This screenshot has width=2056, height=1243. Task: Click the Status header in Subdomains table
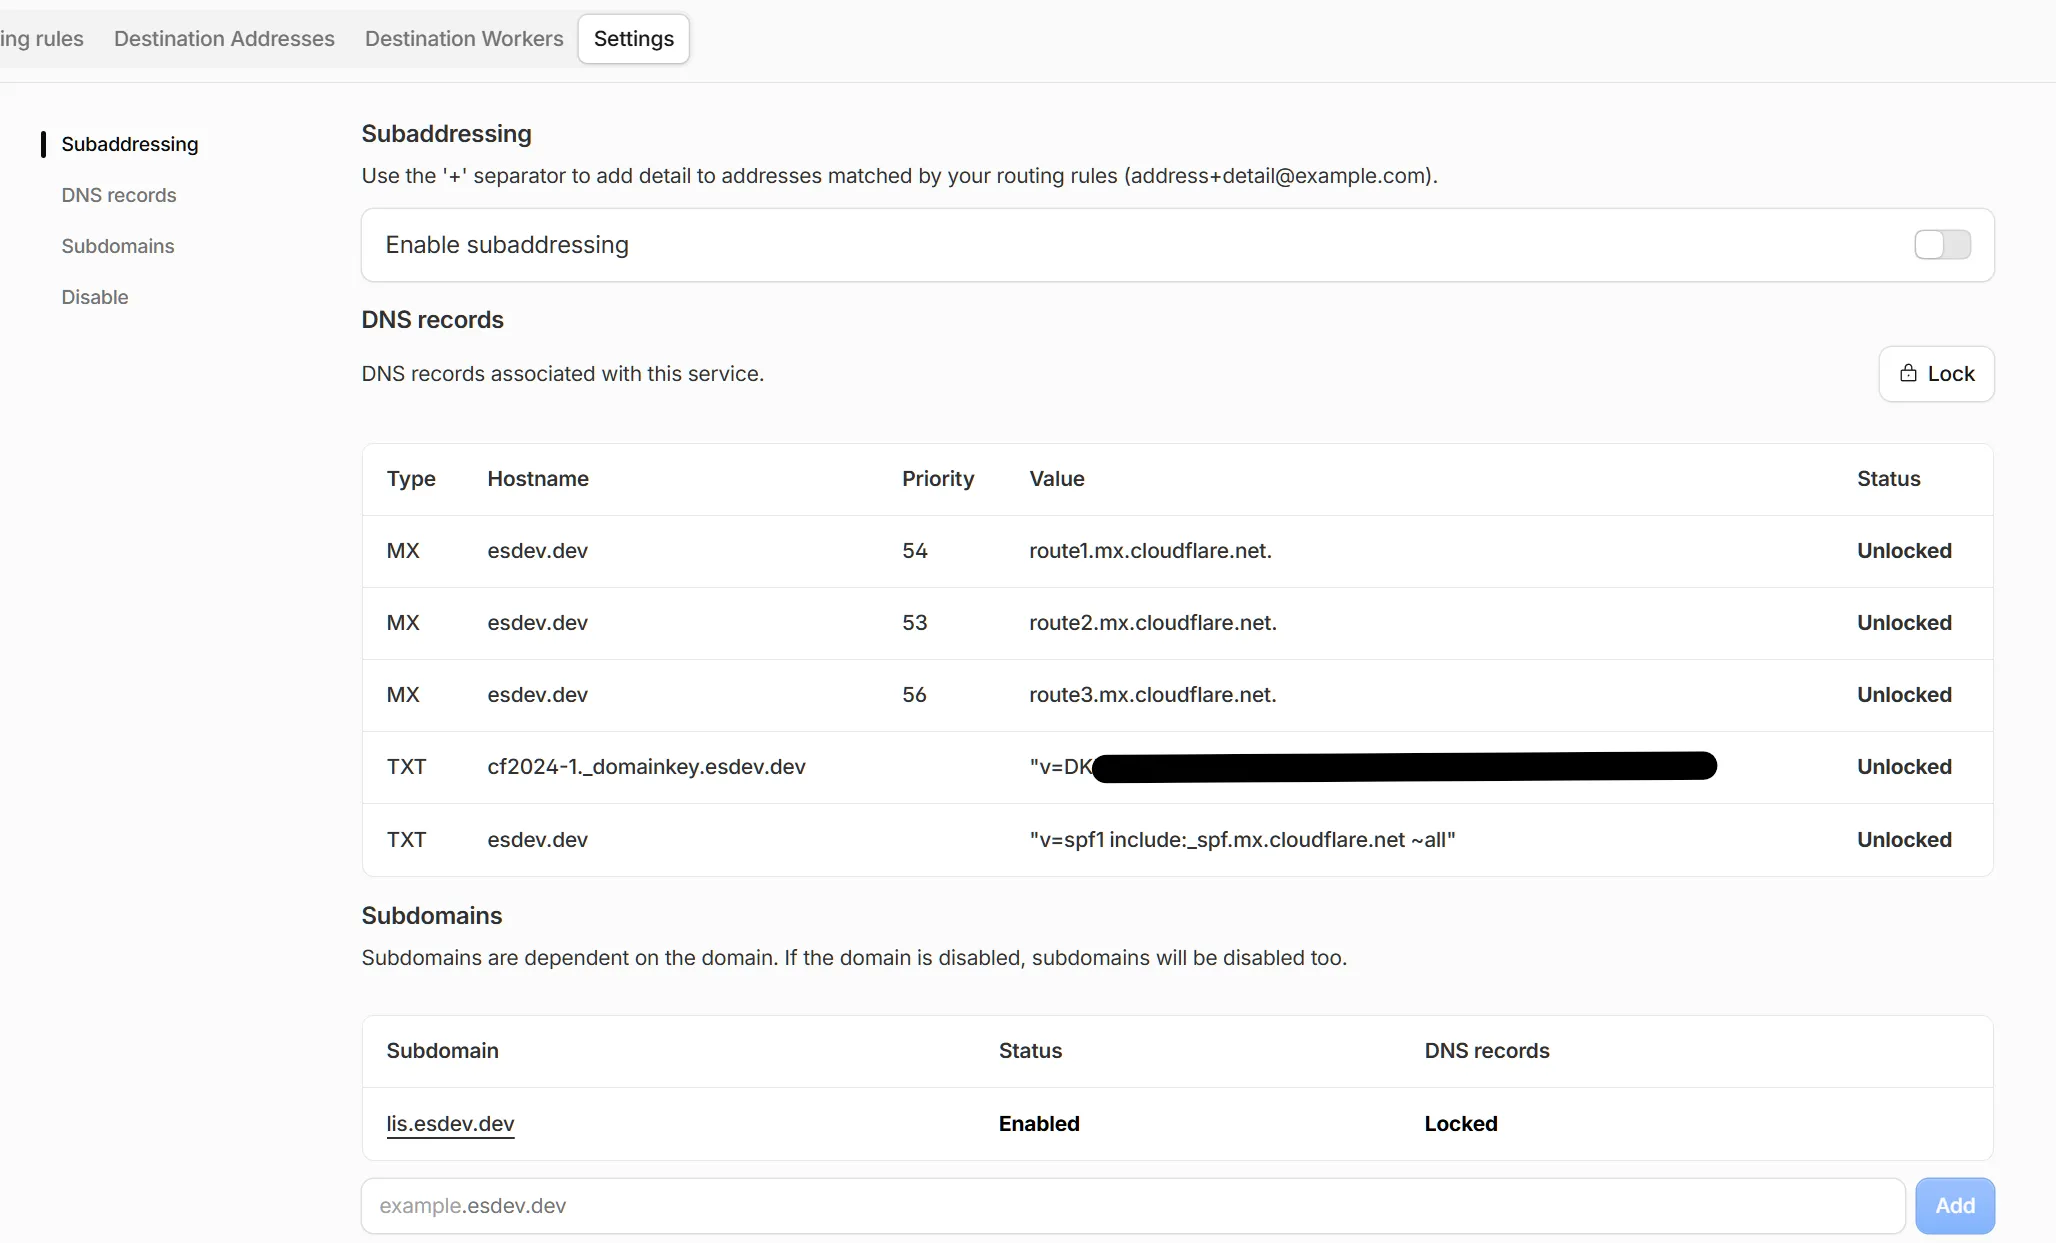(1030, 1051)
